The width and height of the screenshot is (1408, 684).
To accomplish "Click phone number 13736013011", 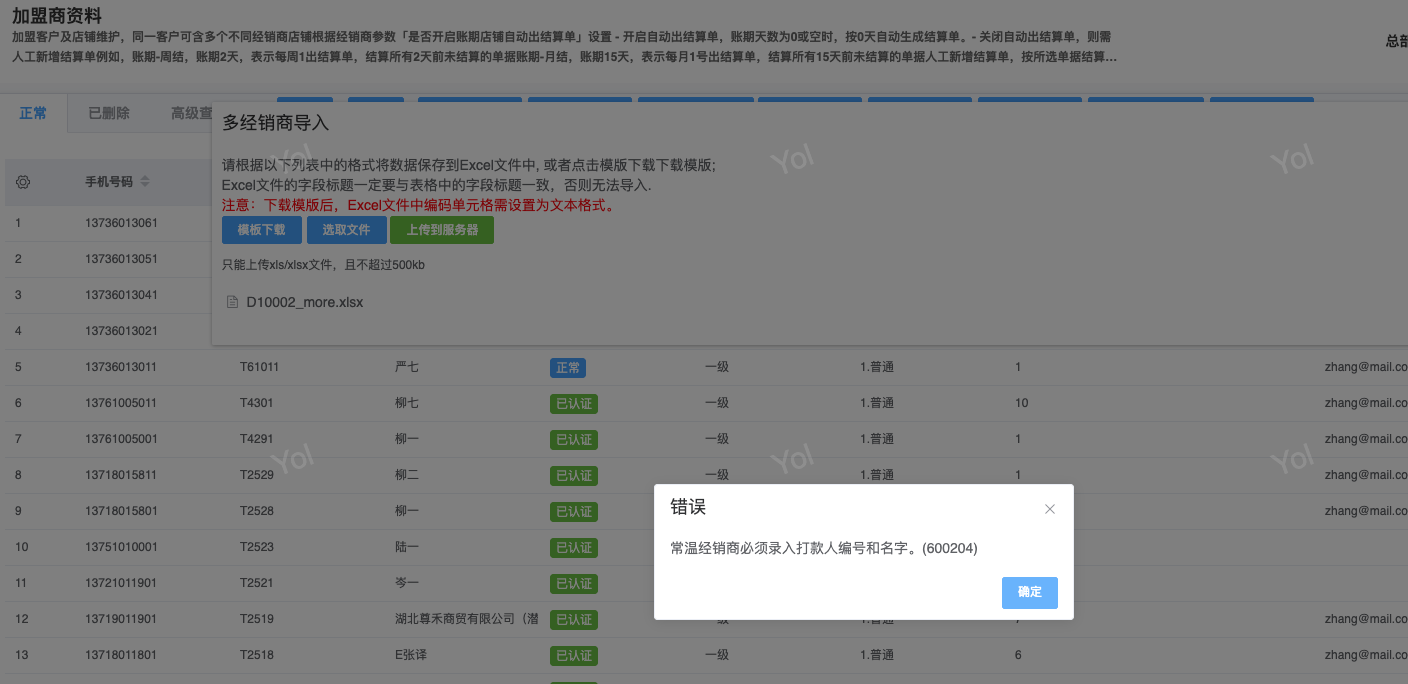I will tap(121, 367).
